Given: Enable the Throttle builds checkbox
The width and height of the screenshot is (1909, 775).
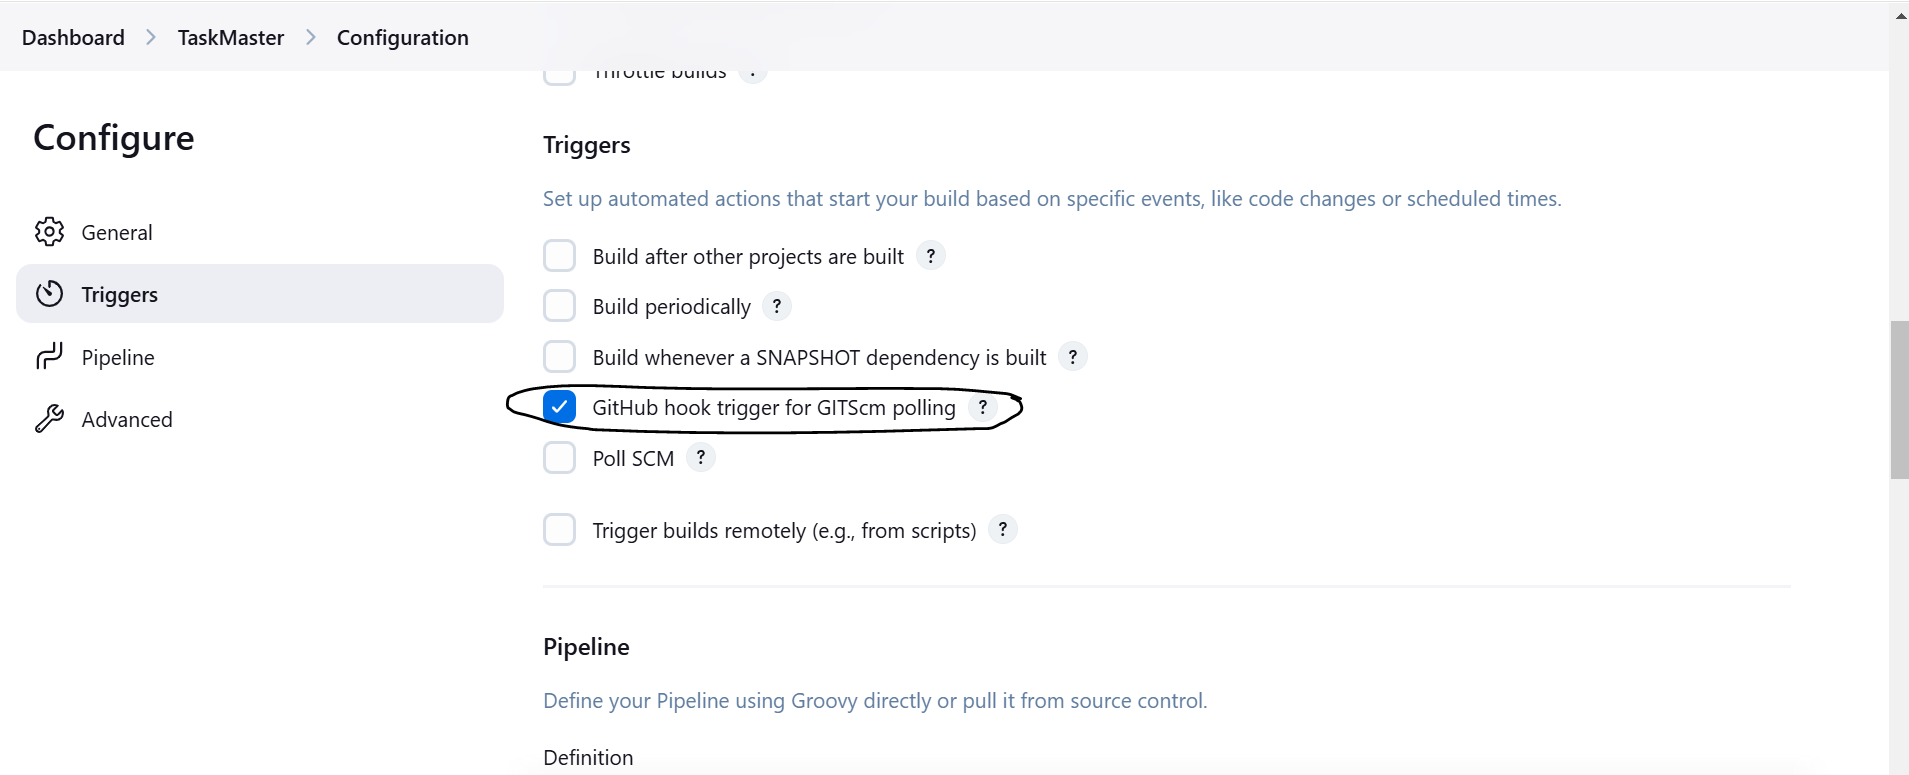Looking at the screenshot, I should pyautogui.click(x=560, y=71).
